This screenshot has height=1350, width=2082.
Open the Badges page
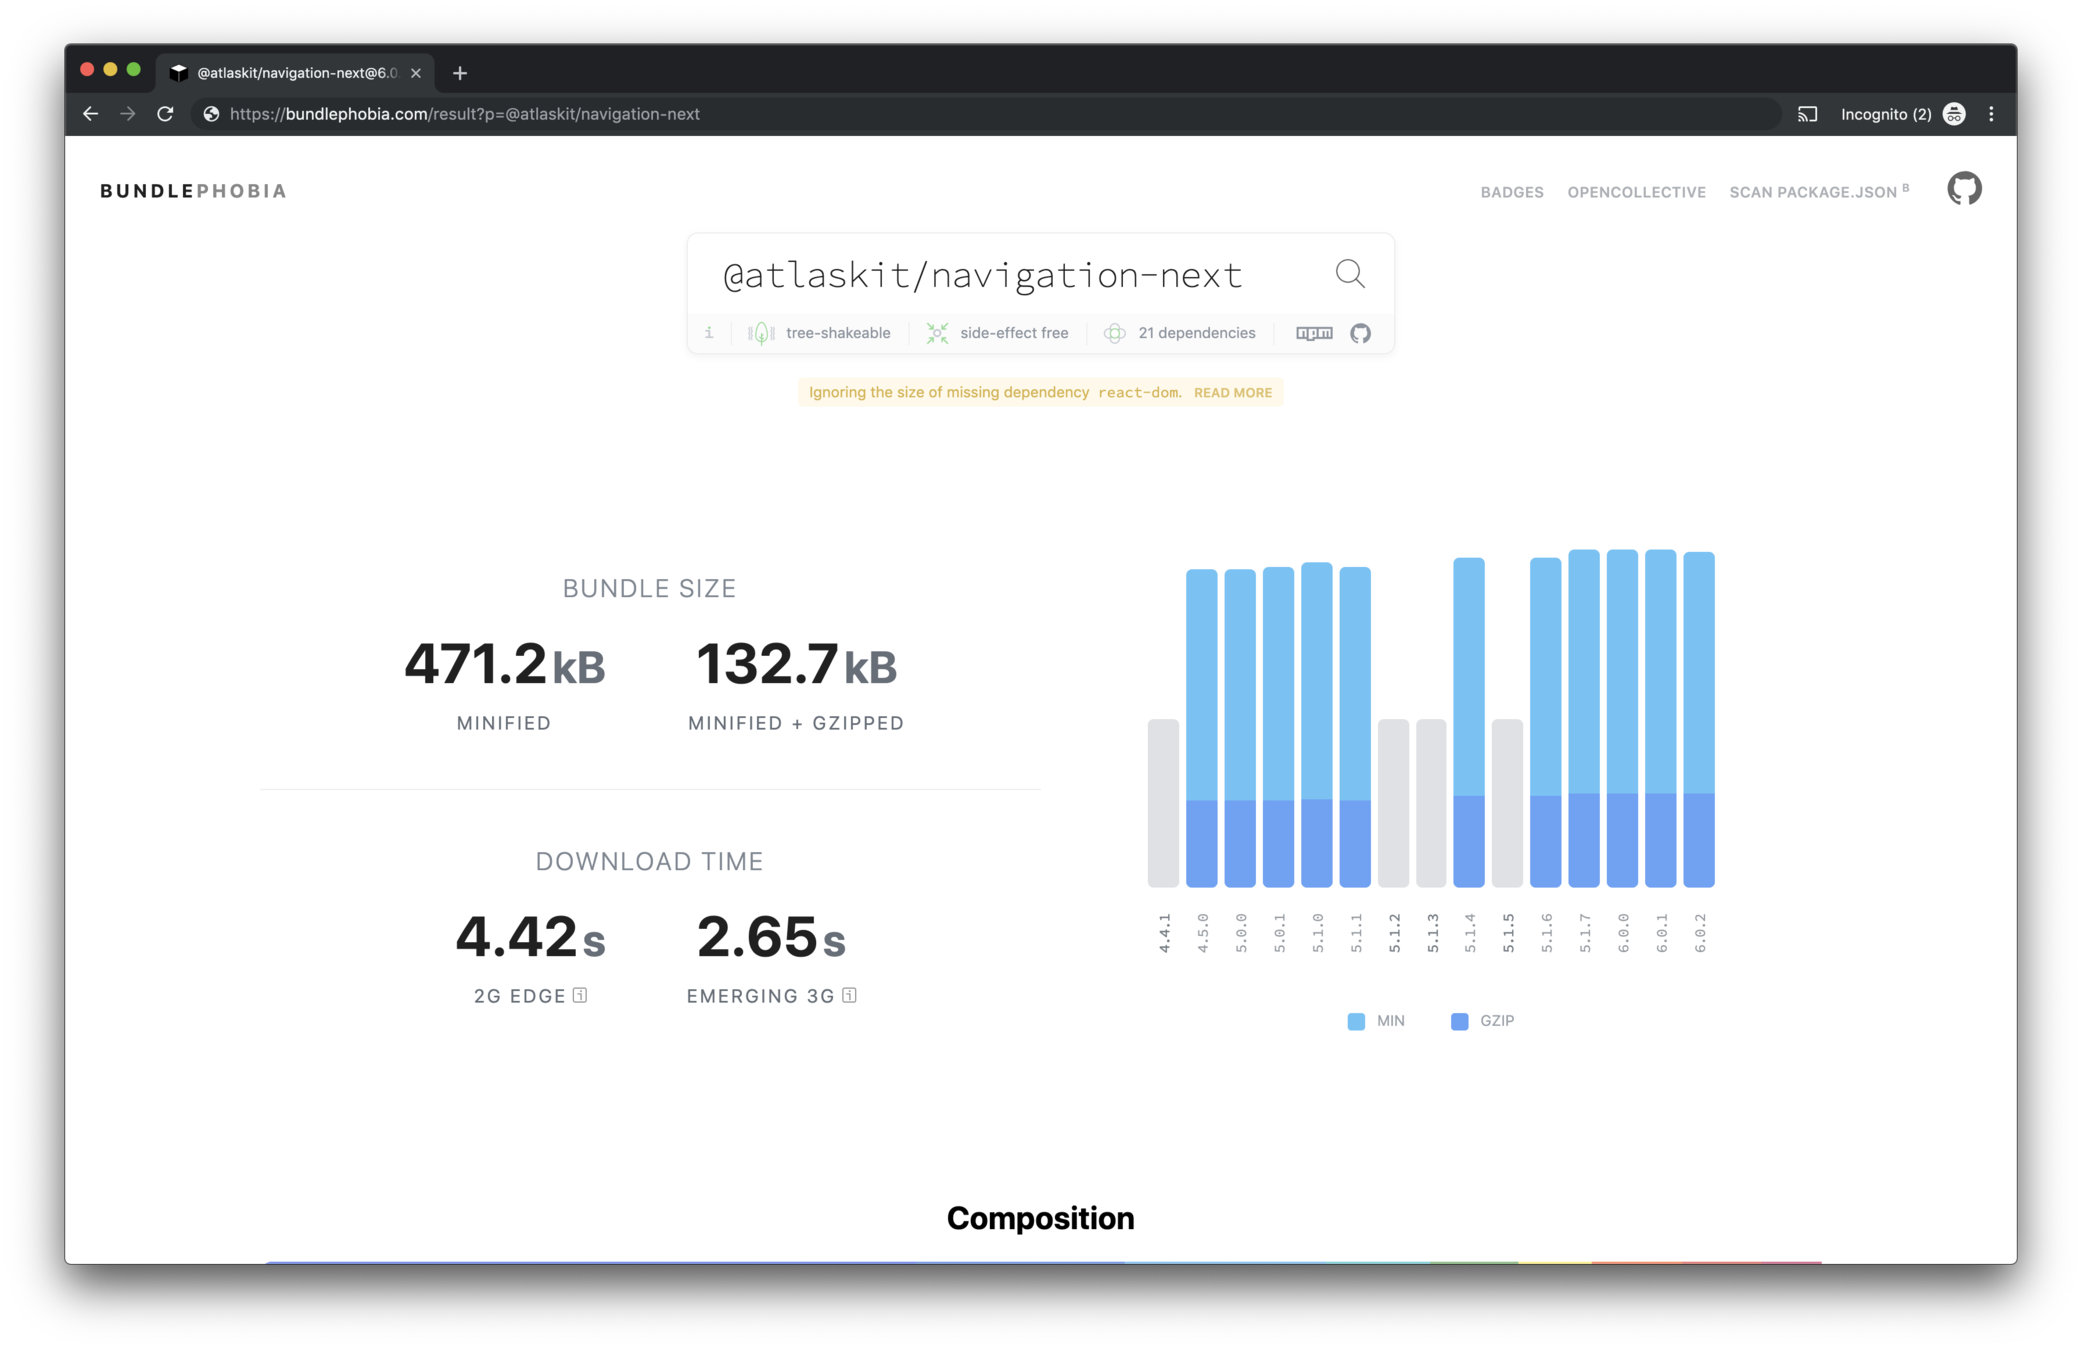click(1511, 192)
